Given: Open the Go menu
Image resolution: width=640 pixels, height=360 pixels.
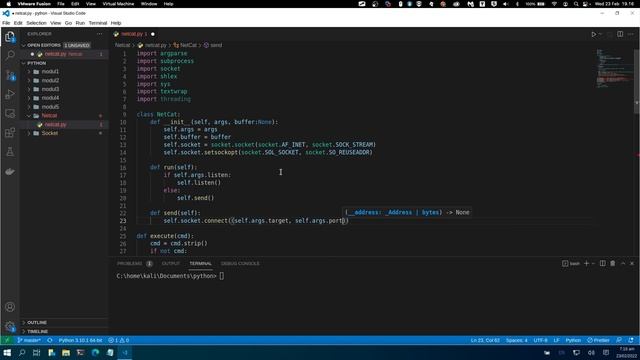Looking at the screenshot, I should [68, 23].
